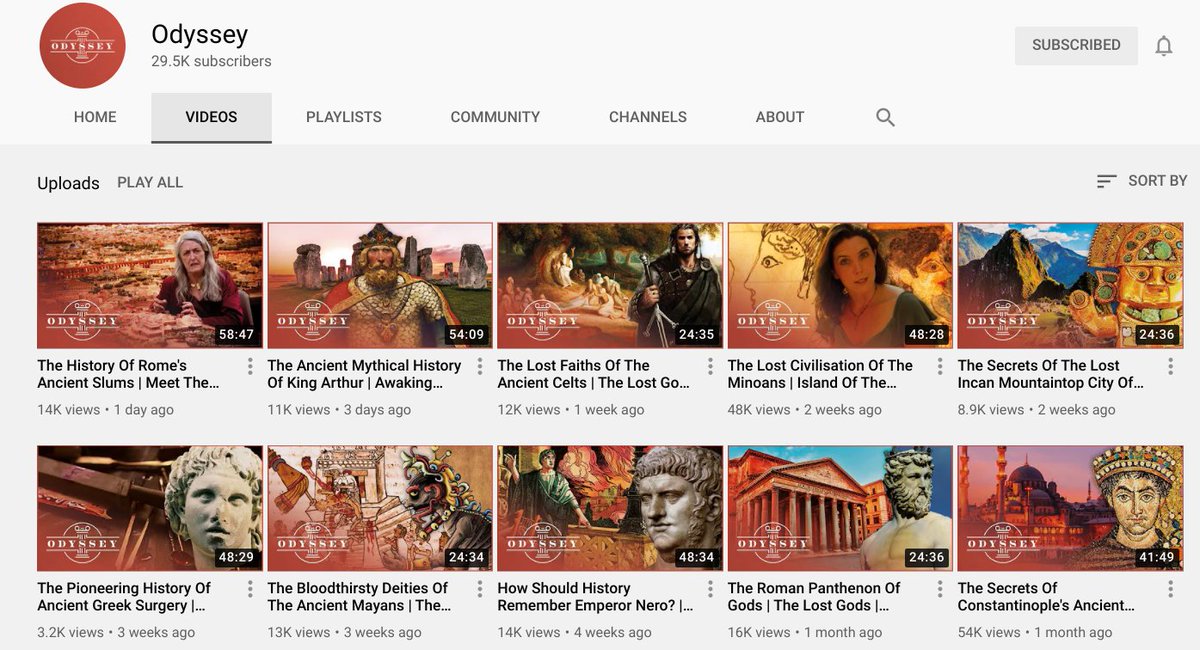
Task: Click '54K views • 1 month ago' text
Action: (x=1035, y=633)
